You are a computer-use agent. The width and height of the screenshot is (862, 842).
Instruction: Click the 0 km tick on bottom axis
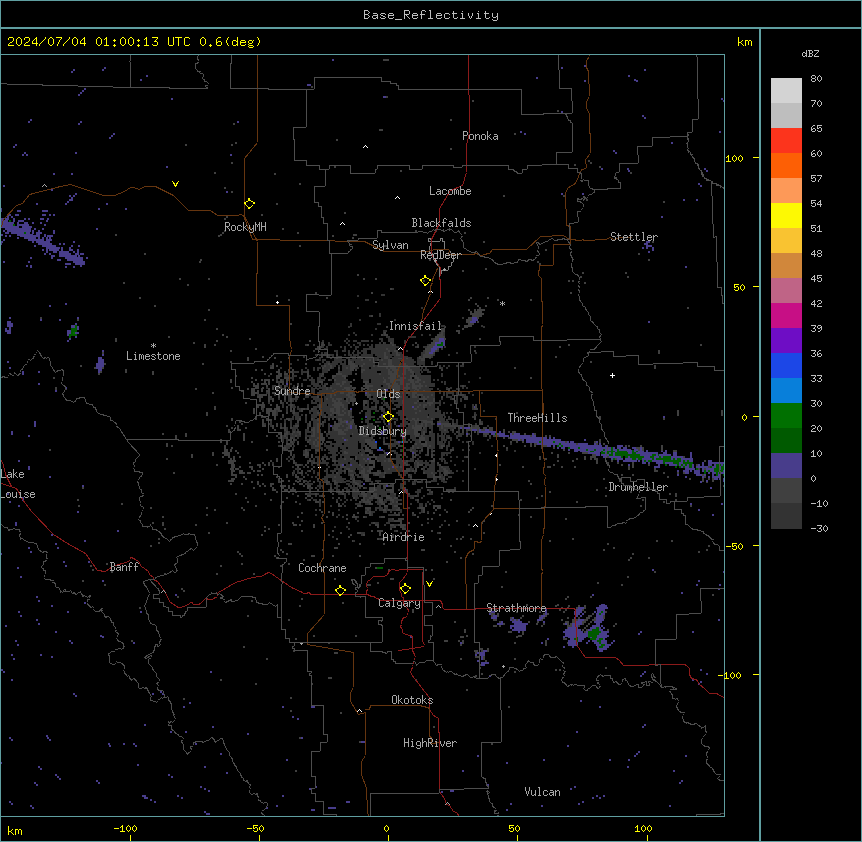[x=388, y=838]
